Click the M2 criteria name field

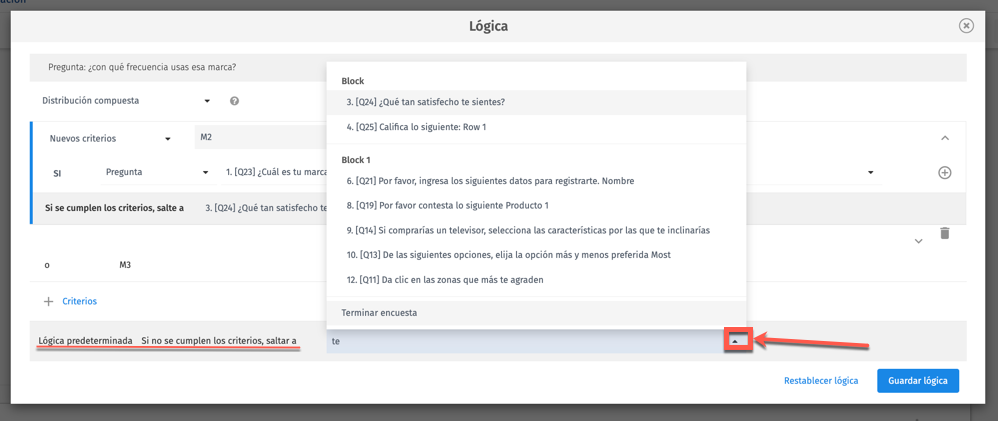click(260, 138)
